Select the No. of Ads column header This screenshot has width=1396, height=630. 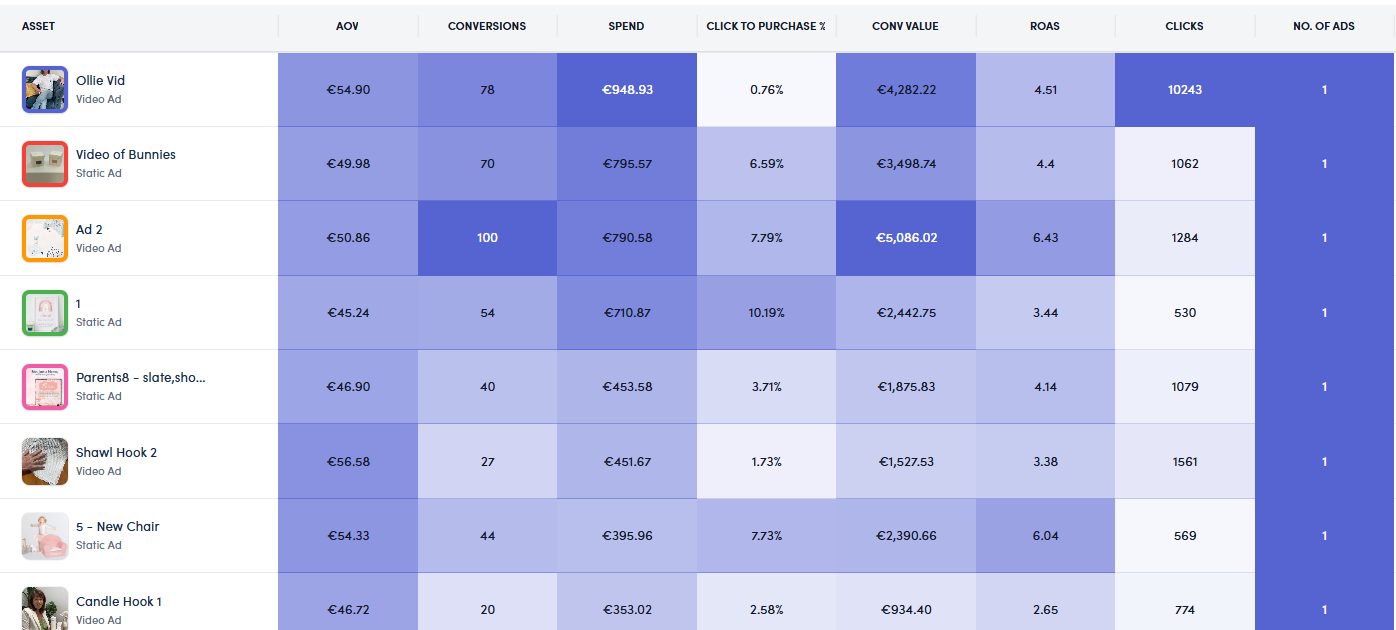1324,26
